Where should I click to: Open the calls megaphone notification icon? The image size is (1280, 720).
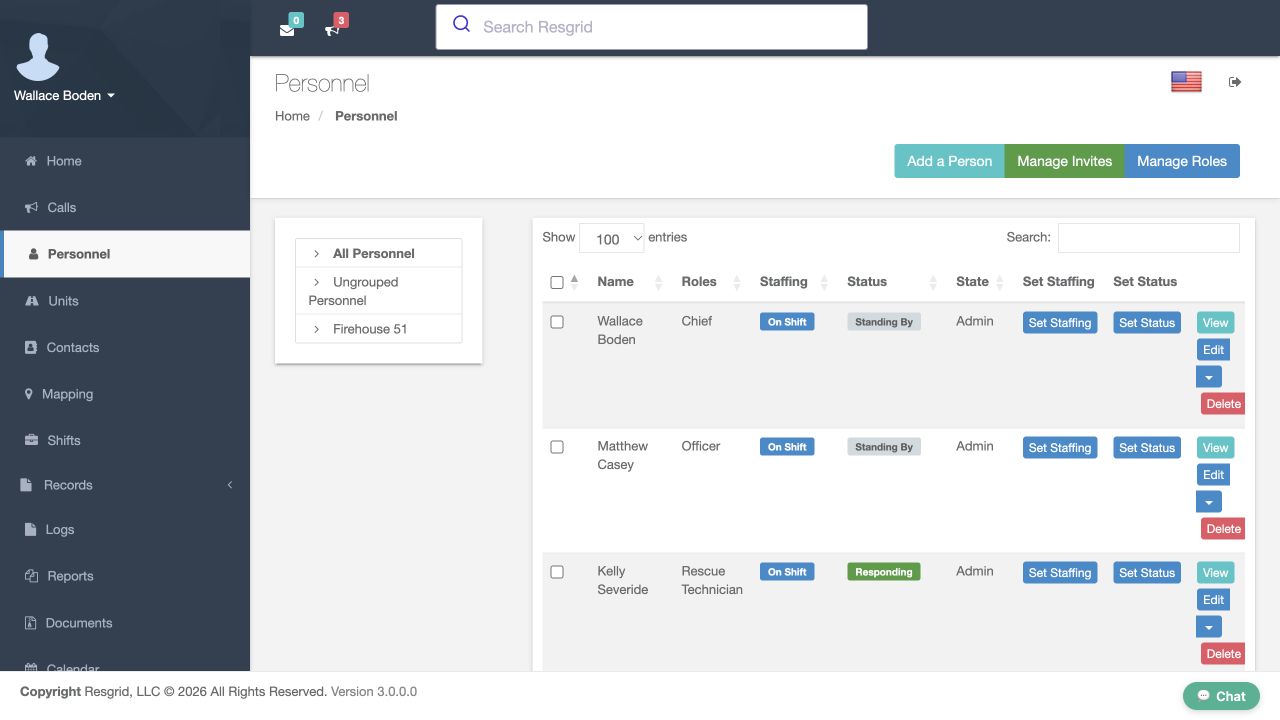tap(332, 29)
